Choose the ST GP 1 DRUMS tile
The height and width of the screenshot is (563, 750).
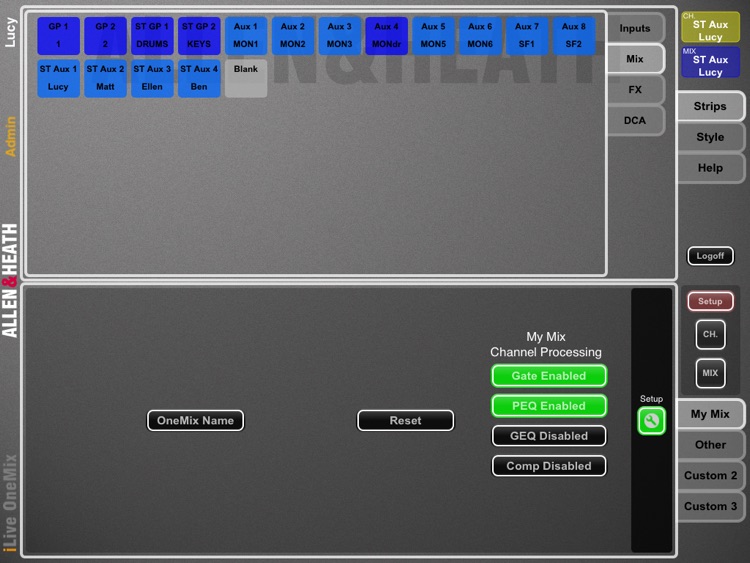click(x=152, y=35)
